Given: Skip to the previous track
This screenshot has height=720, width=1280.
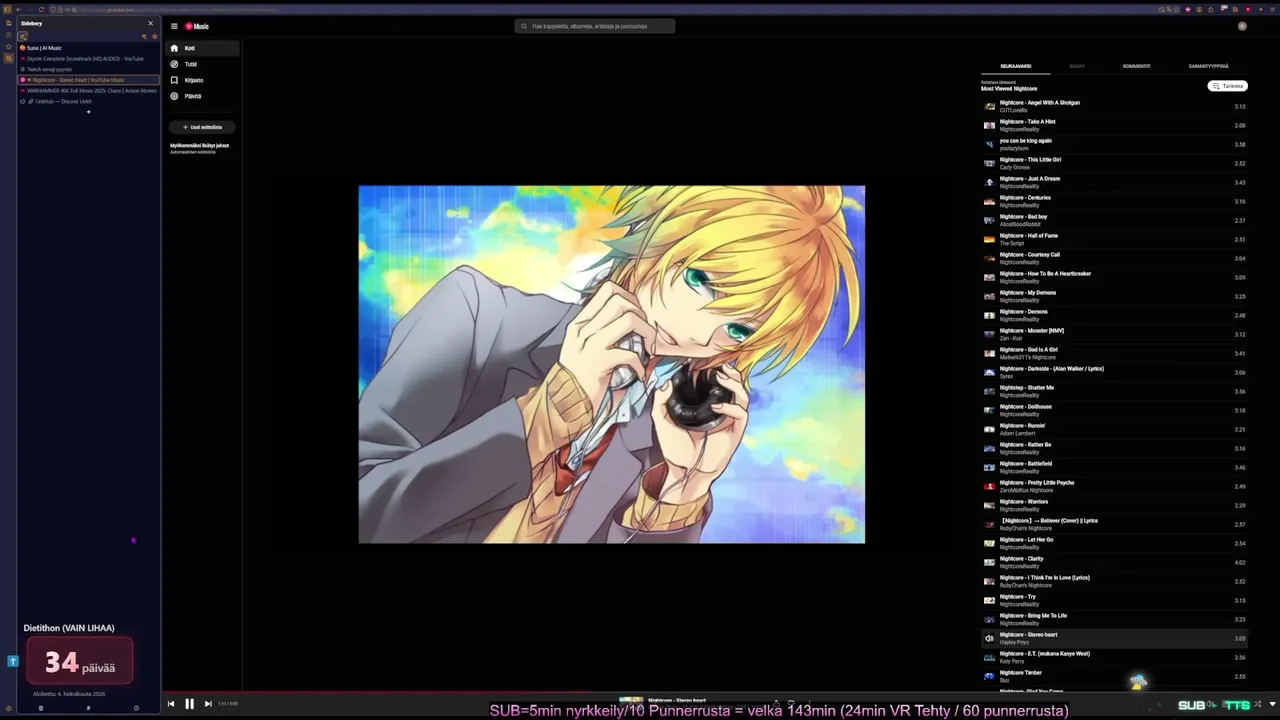Looking at the screenshot, I should (171, 704).
